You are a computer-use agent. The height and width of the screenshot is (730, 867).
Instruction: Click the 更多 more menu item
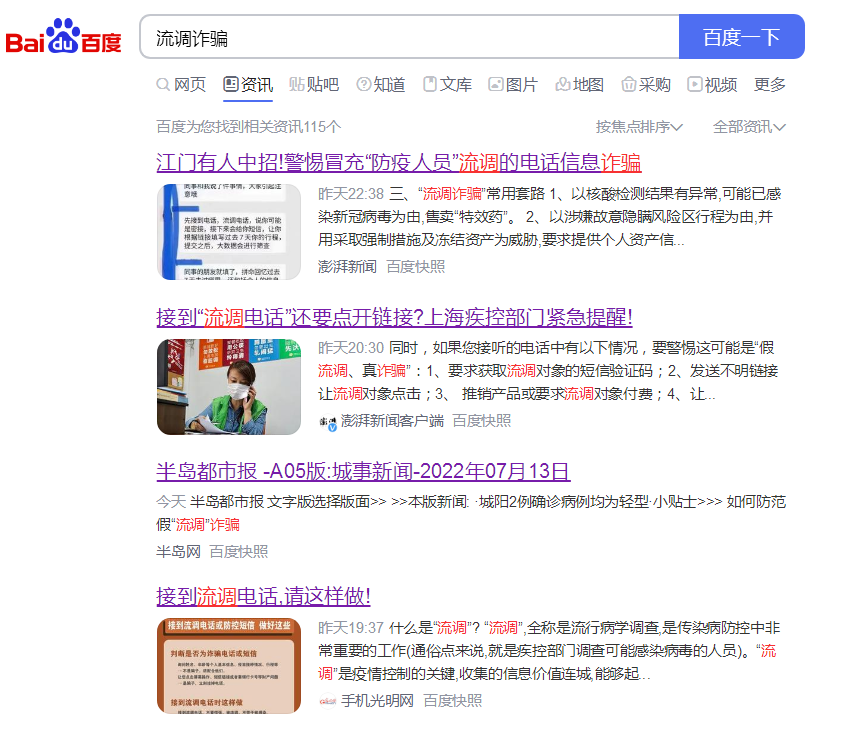(x=770, y=85)
